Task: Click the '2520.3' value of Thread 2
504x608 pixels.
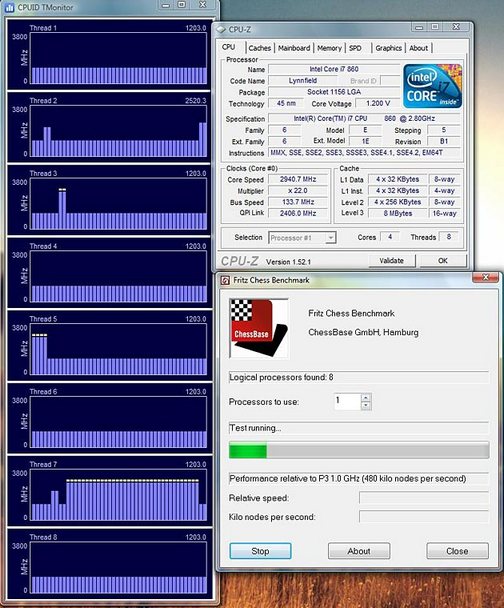Action: pyautogui.click(x=196, y=101)
